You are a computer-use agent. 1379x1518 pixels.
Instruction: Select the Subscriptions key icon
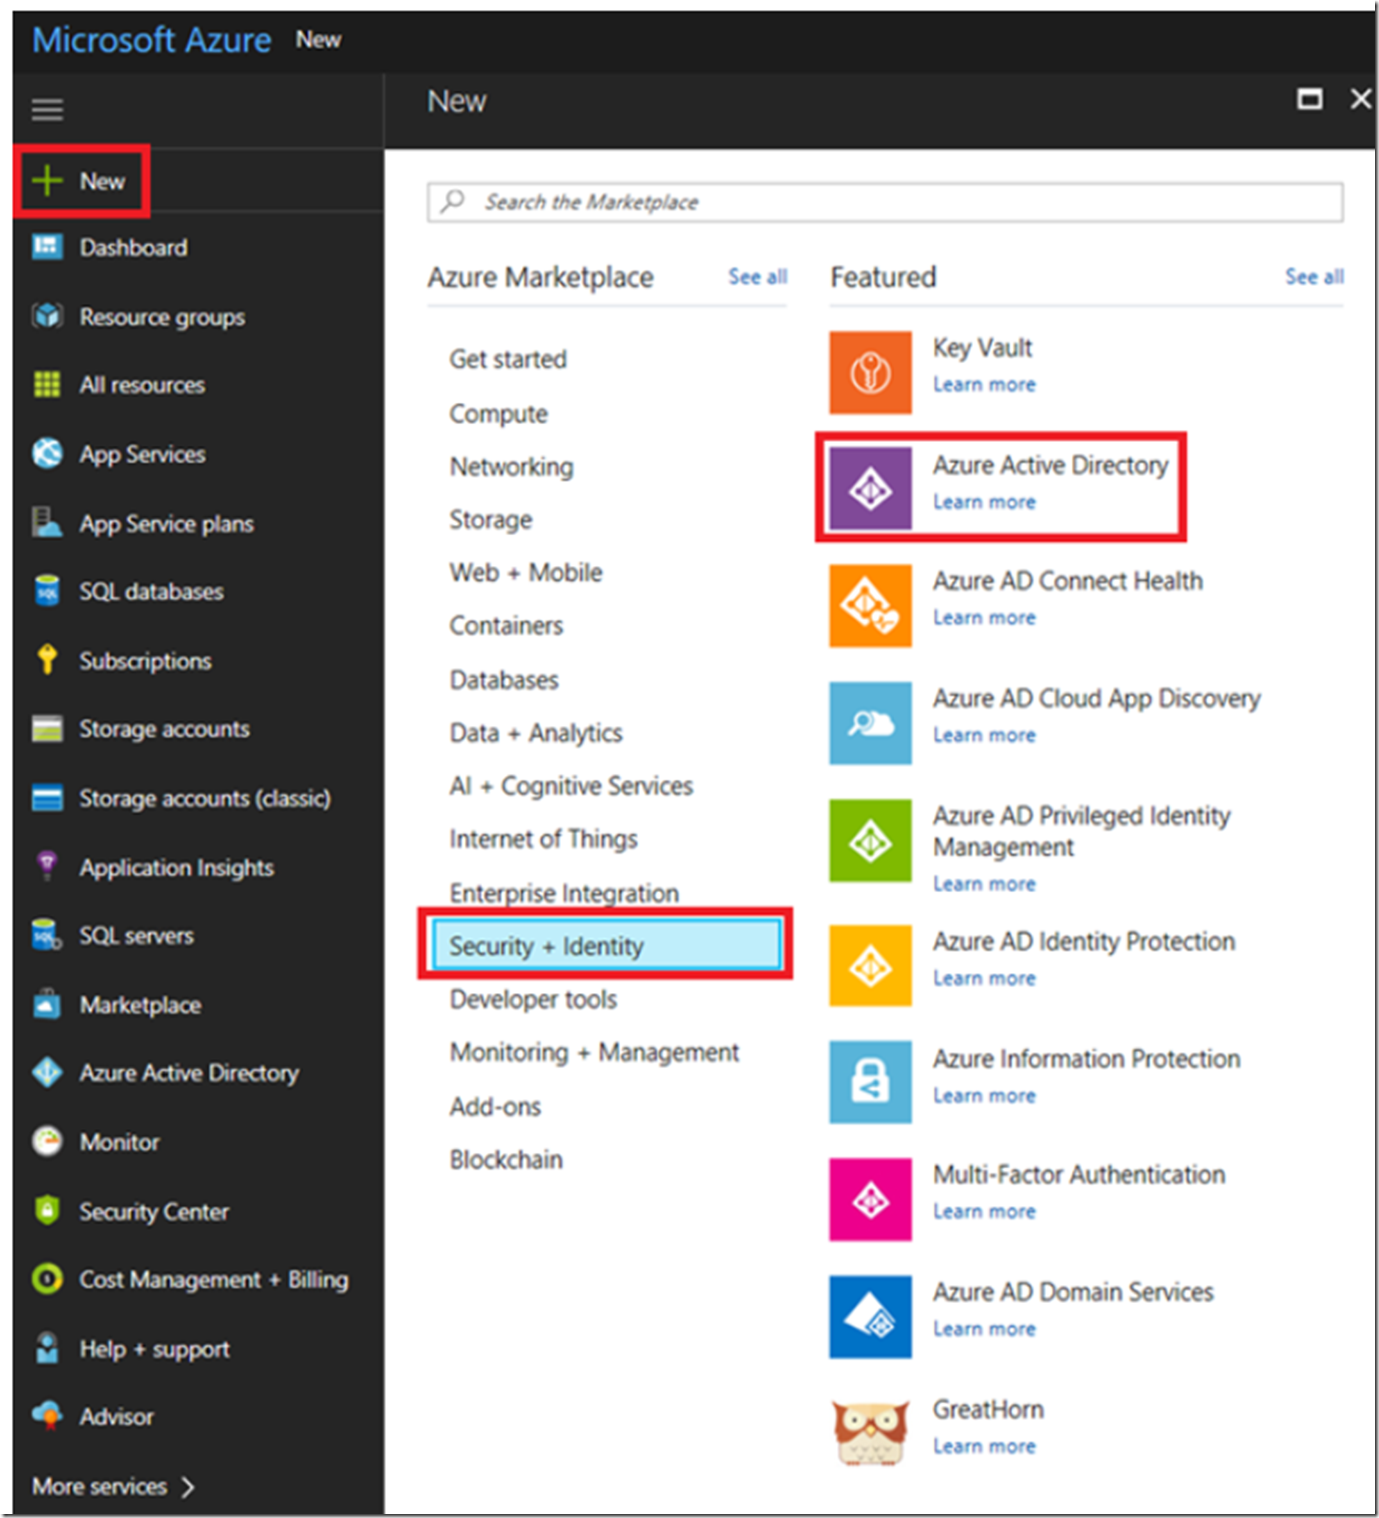(47, 660)
